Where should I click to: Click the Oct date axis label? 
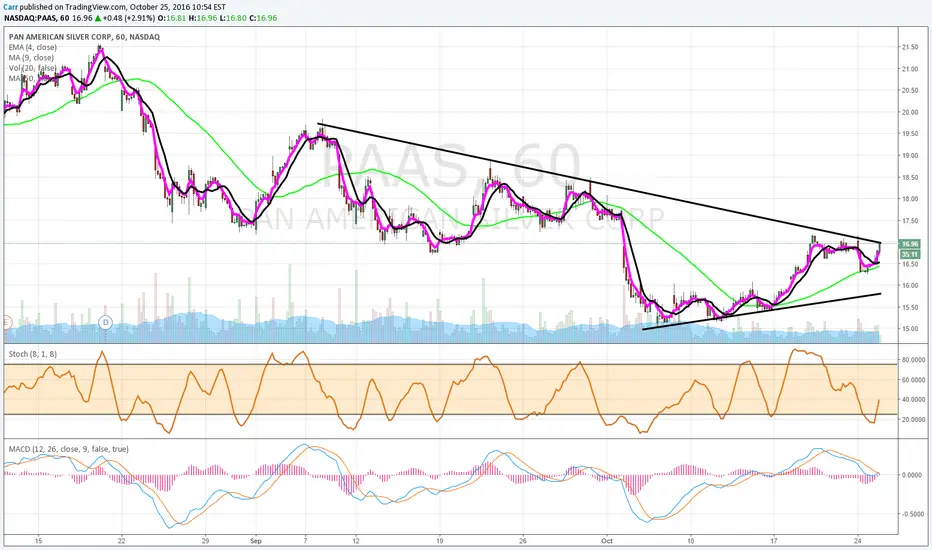tap(607, 540)
